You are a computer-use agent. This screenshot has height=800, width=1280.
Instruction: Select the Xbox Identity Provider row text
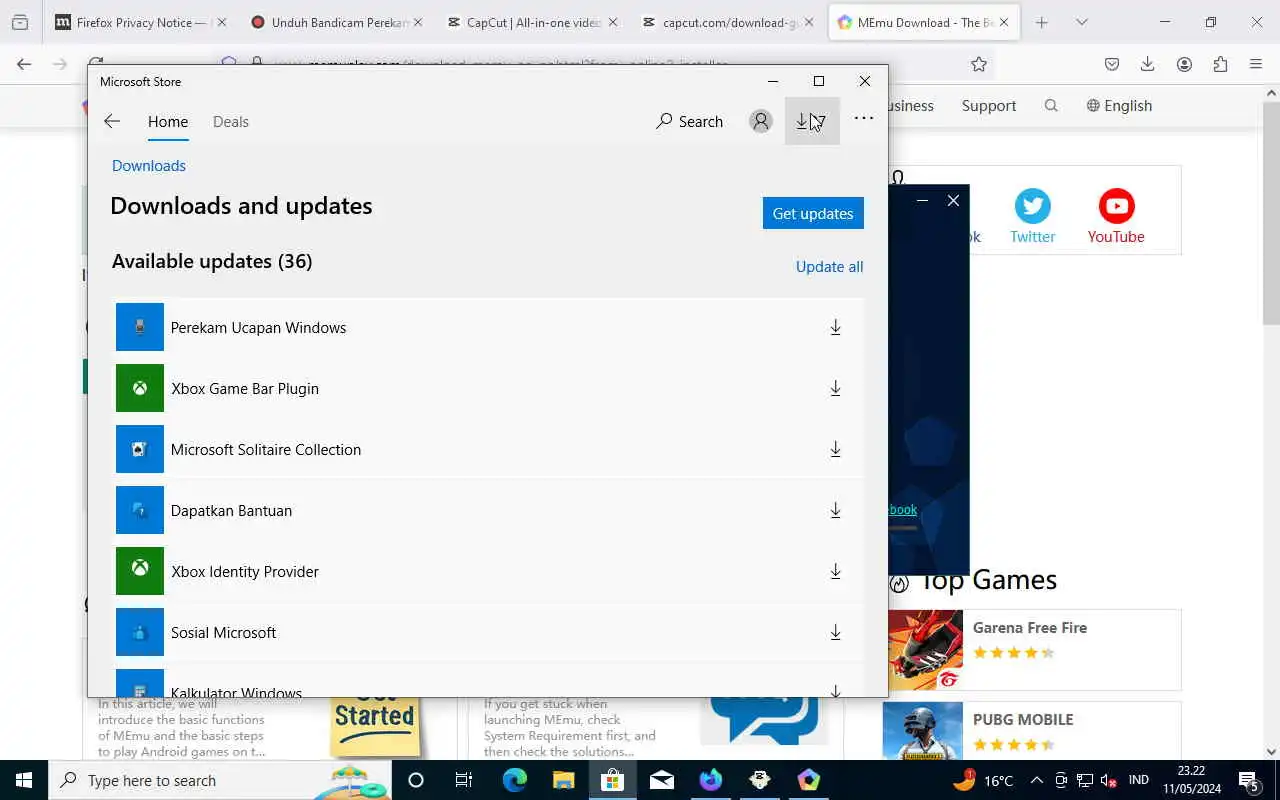[245, 571]
